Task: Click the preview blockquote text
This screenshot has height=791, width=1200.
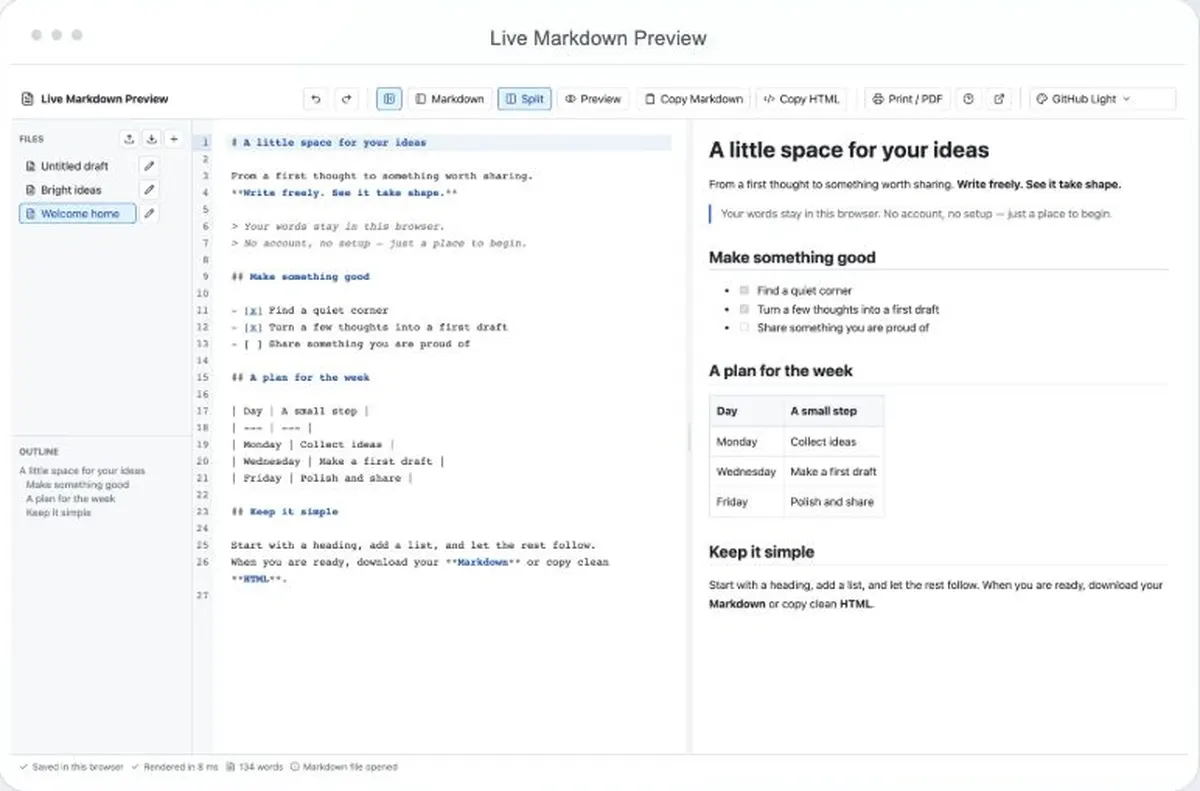Action: coord(916,213)
